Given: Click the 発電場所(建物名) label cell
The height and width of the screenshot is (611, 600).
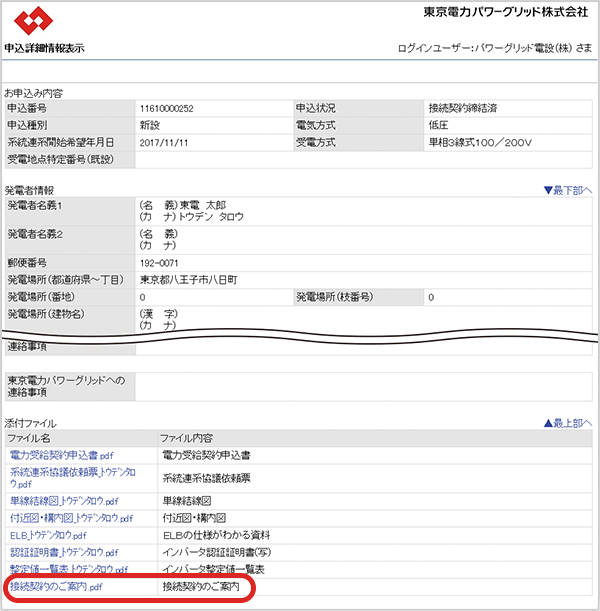Looking at the screenshot, I should point(70,320).
